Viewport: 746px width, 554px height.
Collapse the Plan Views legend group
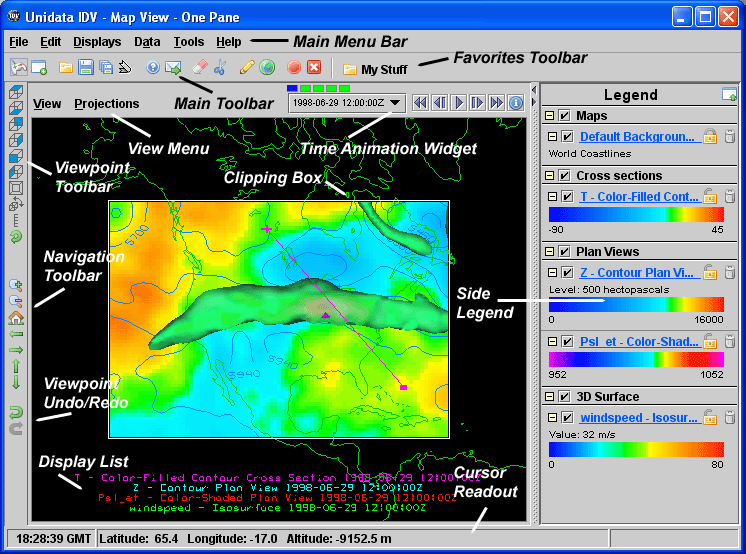click(x=550, y=252)
